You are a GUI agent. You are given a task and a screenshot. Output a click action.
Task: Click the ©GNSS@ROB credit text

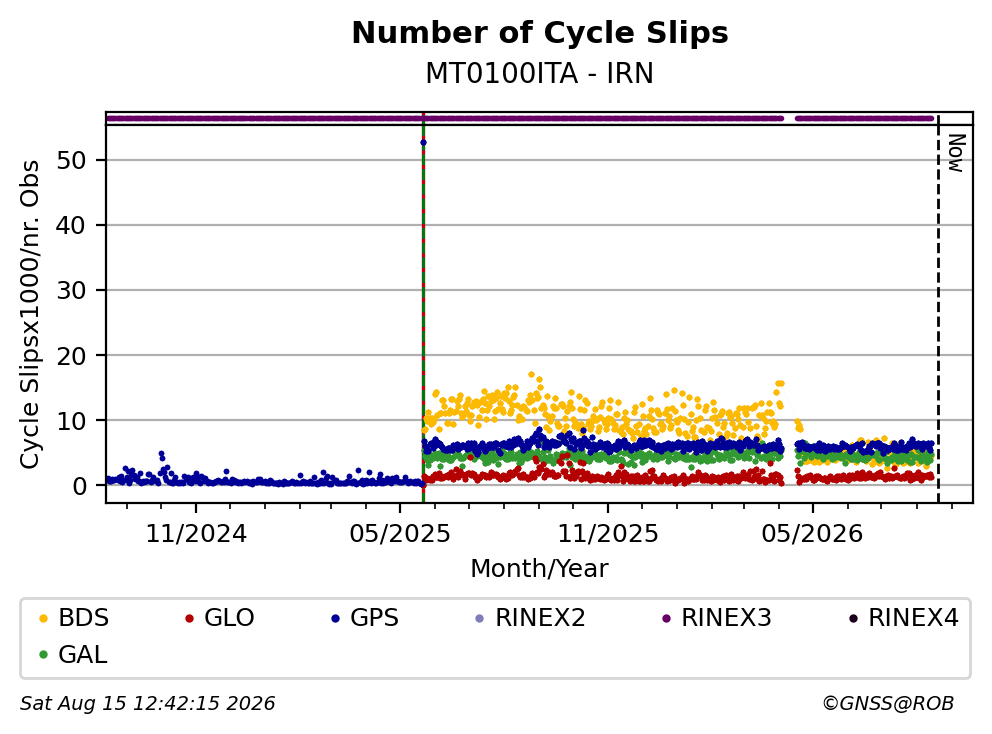point(888,704)
